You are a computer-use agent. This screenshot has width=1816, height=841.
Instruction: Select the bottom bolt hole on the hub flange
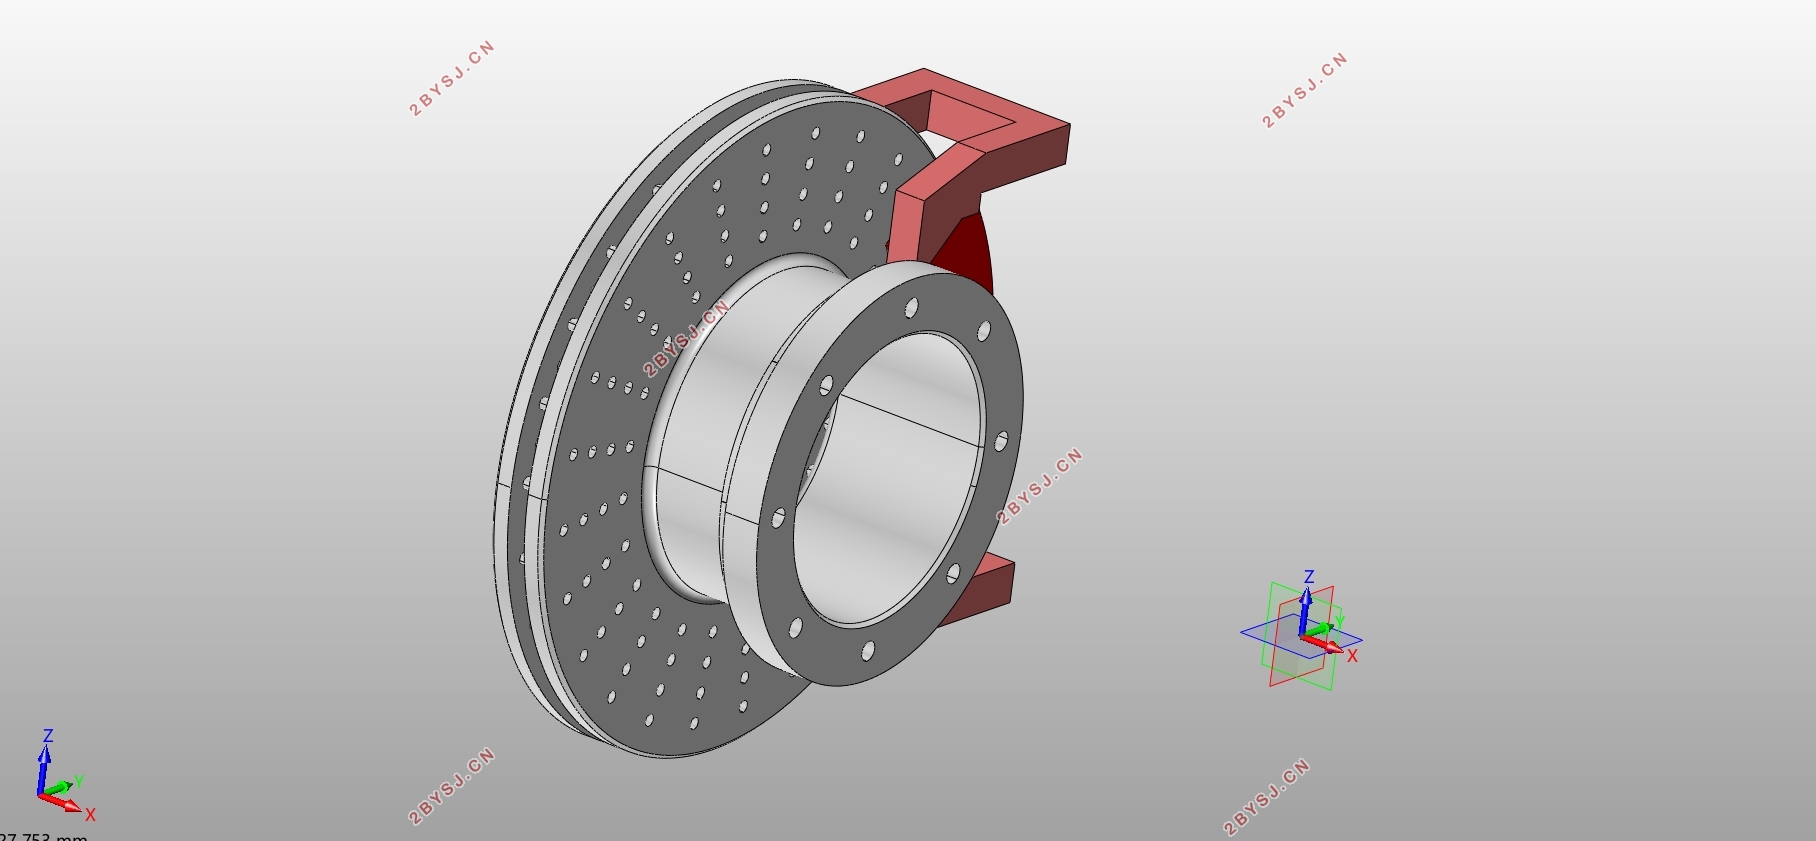[867, 651]
